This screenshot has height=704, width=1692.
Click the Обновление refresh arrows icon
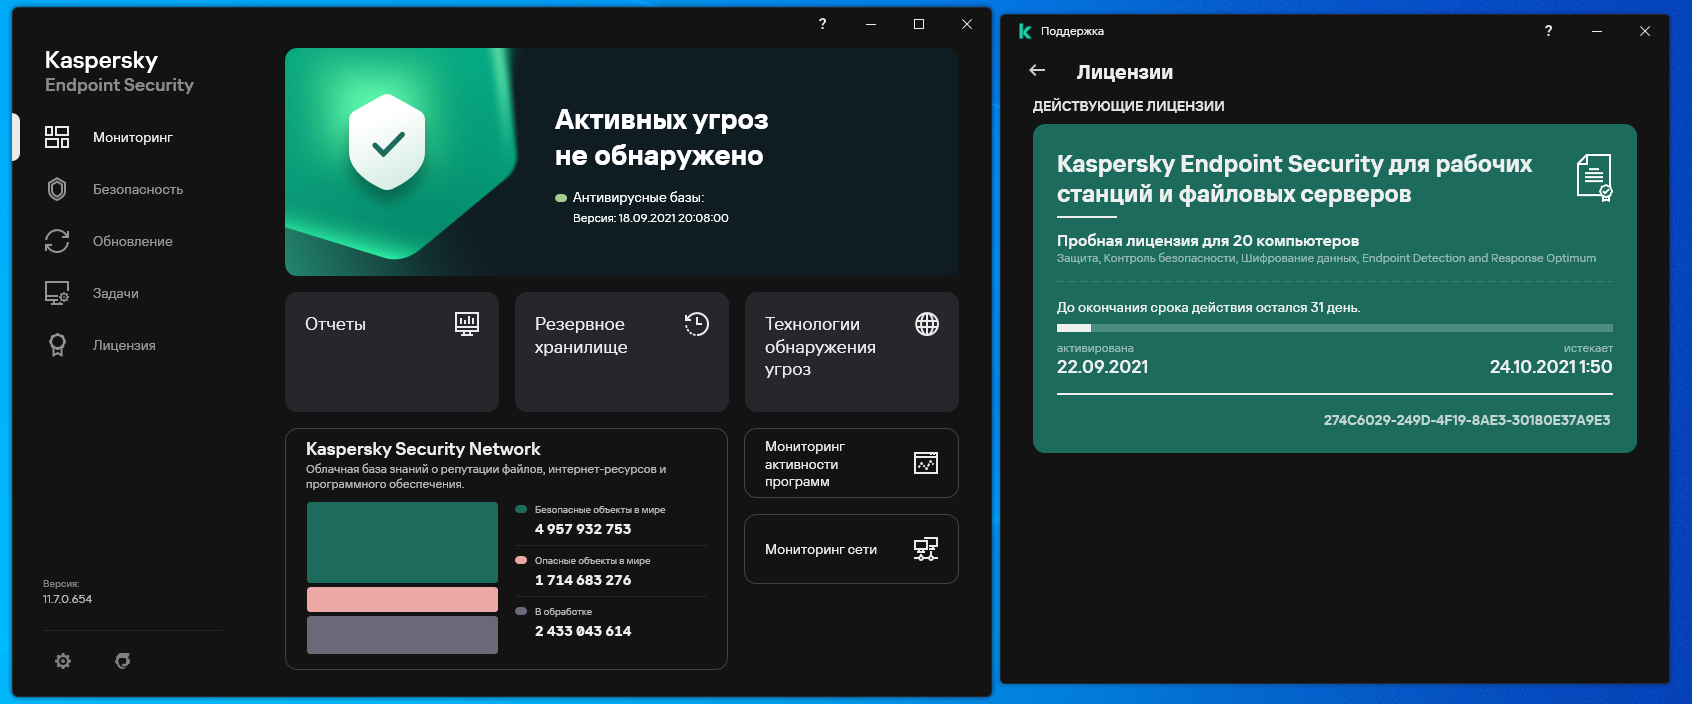coord(57,241)
